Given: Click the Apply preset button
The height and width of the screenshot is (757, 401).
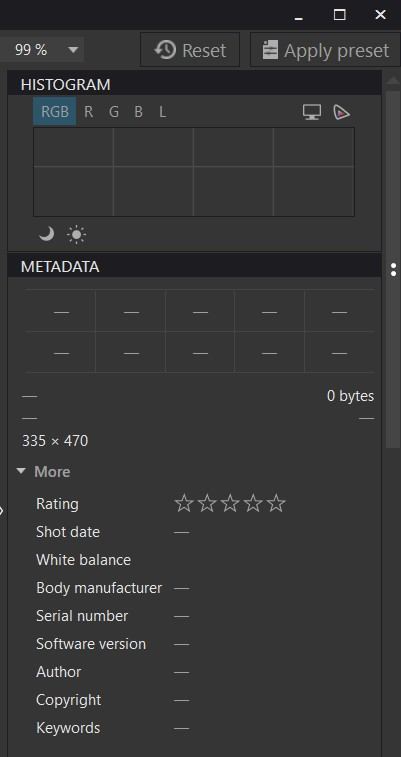Looking at the screenshot, I should (x=325, y=50).
